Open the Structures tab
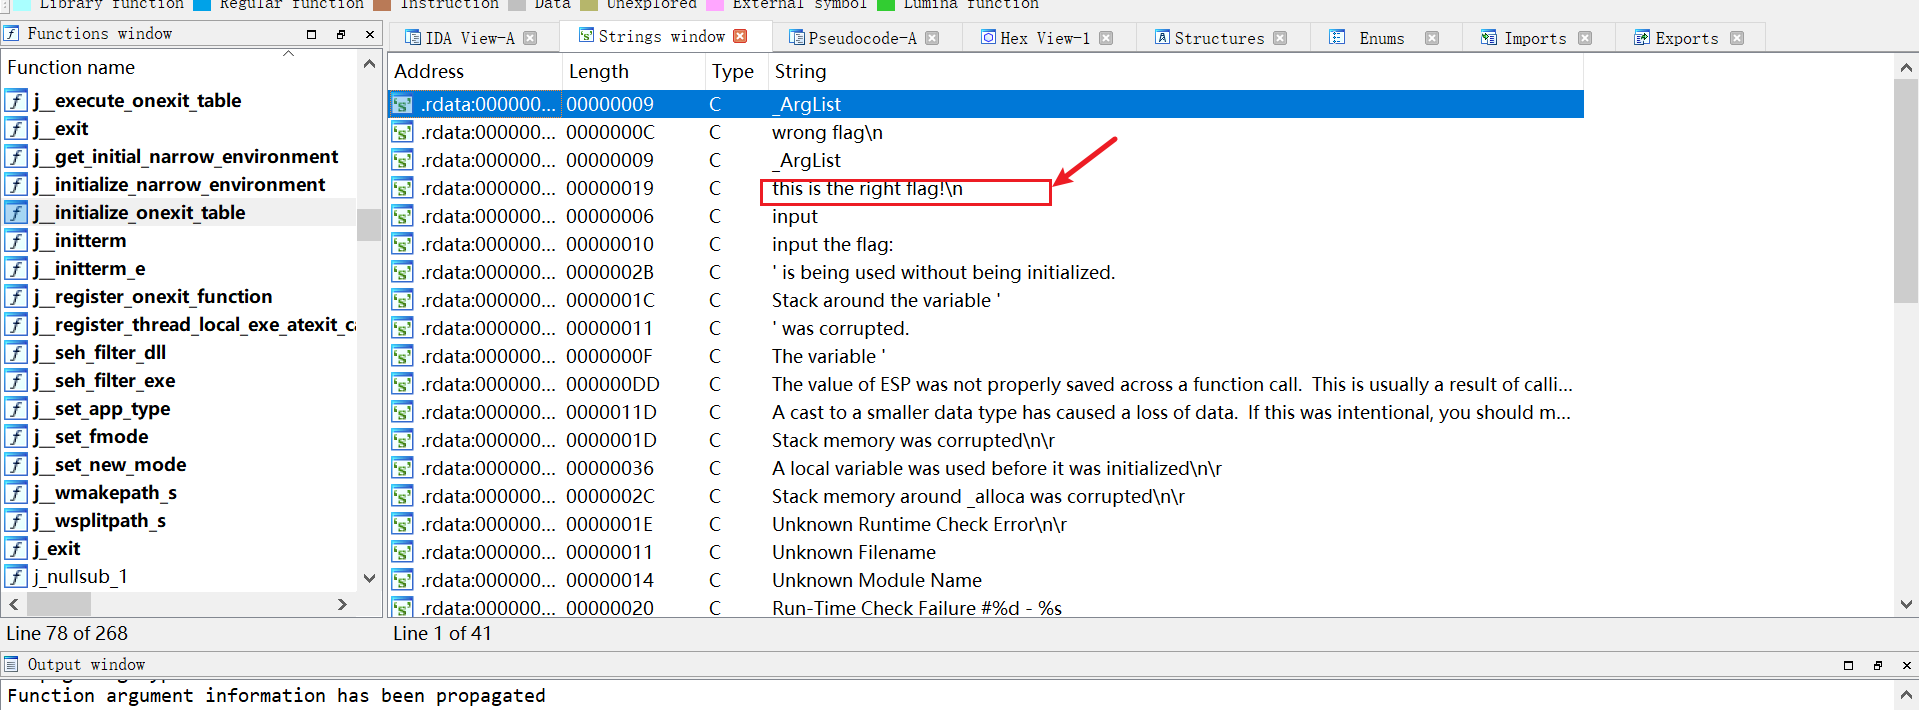 pyautogui.click(x=1218, y=38)
